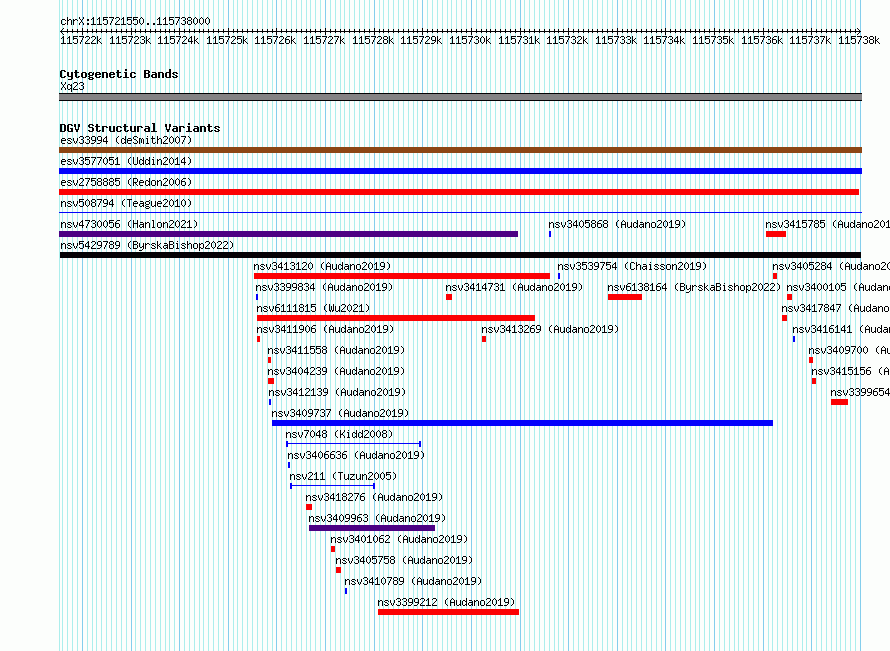Image resolution: width=890 pixels, height=651 pixels.
Task: Click the 115725k ruler position
Action: [x=227, y=40]
